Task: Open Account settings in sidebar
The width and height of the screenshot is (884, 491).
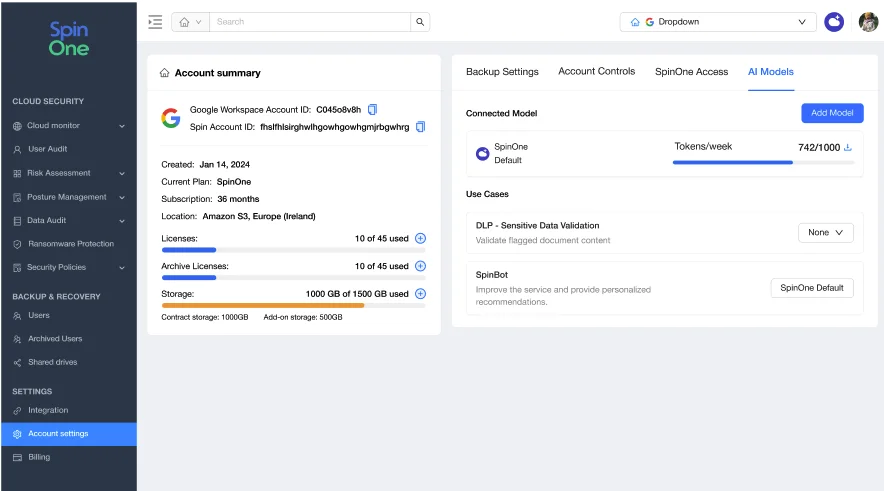Action: 69,434
